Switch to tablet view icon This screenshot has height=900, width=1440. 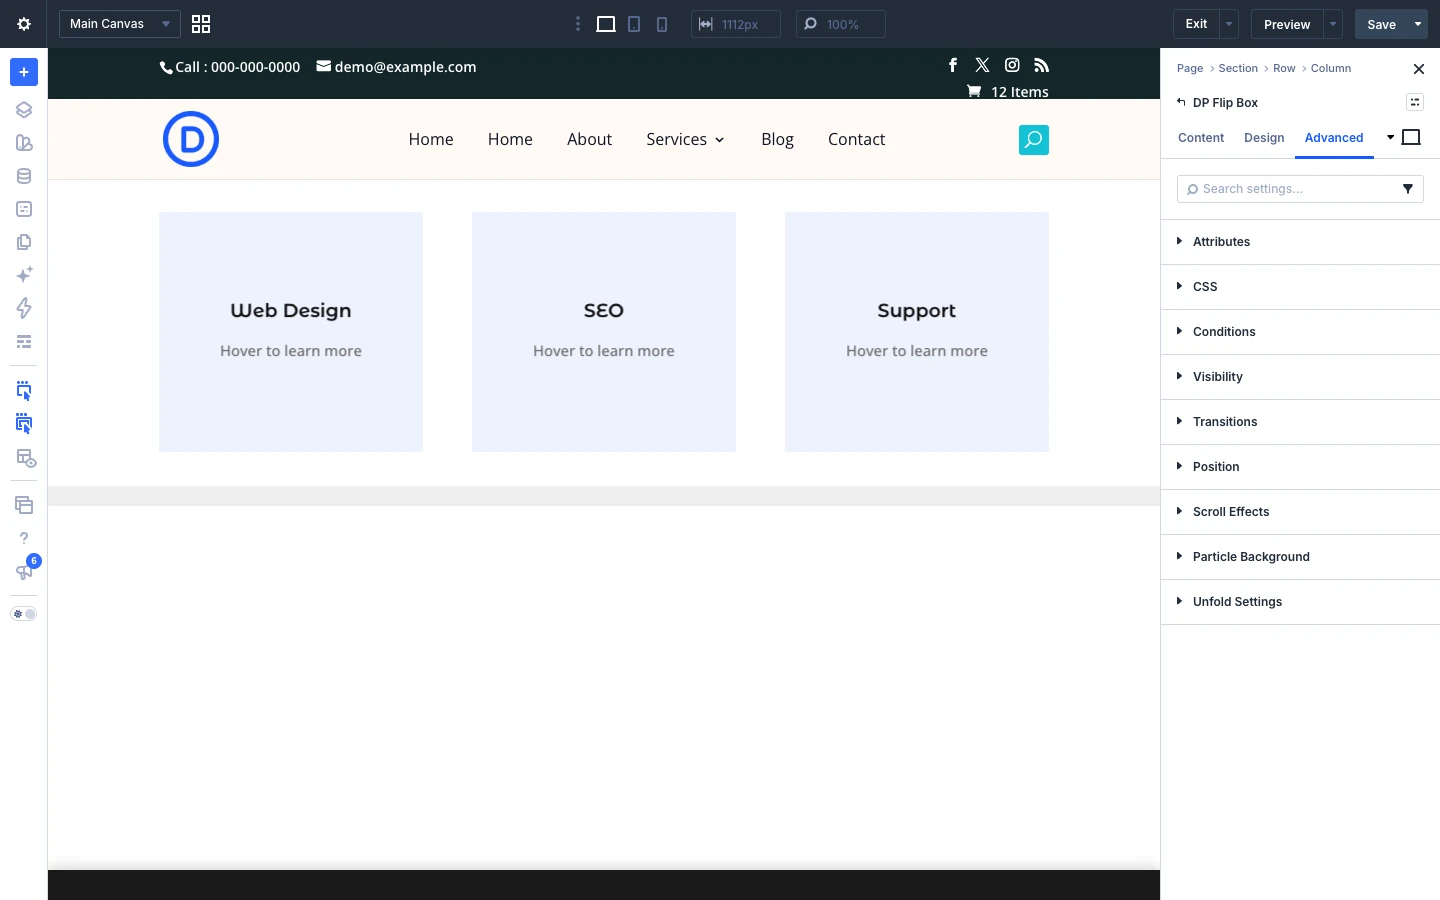(x=634, y=24)
